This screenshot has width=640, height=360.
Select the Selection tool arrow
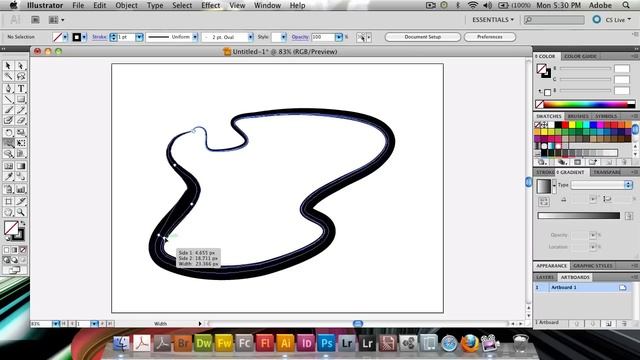8,66
